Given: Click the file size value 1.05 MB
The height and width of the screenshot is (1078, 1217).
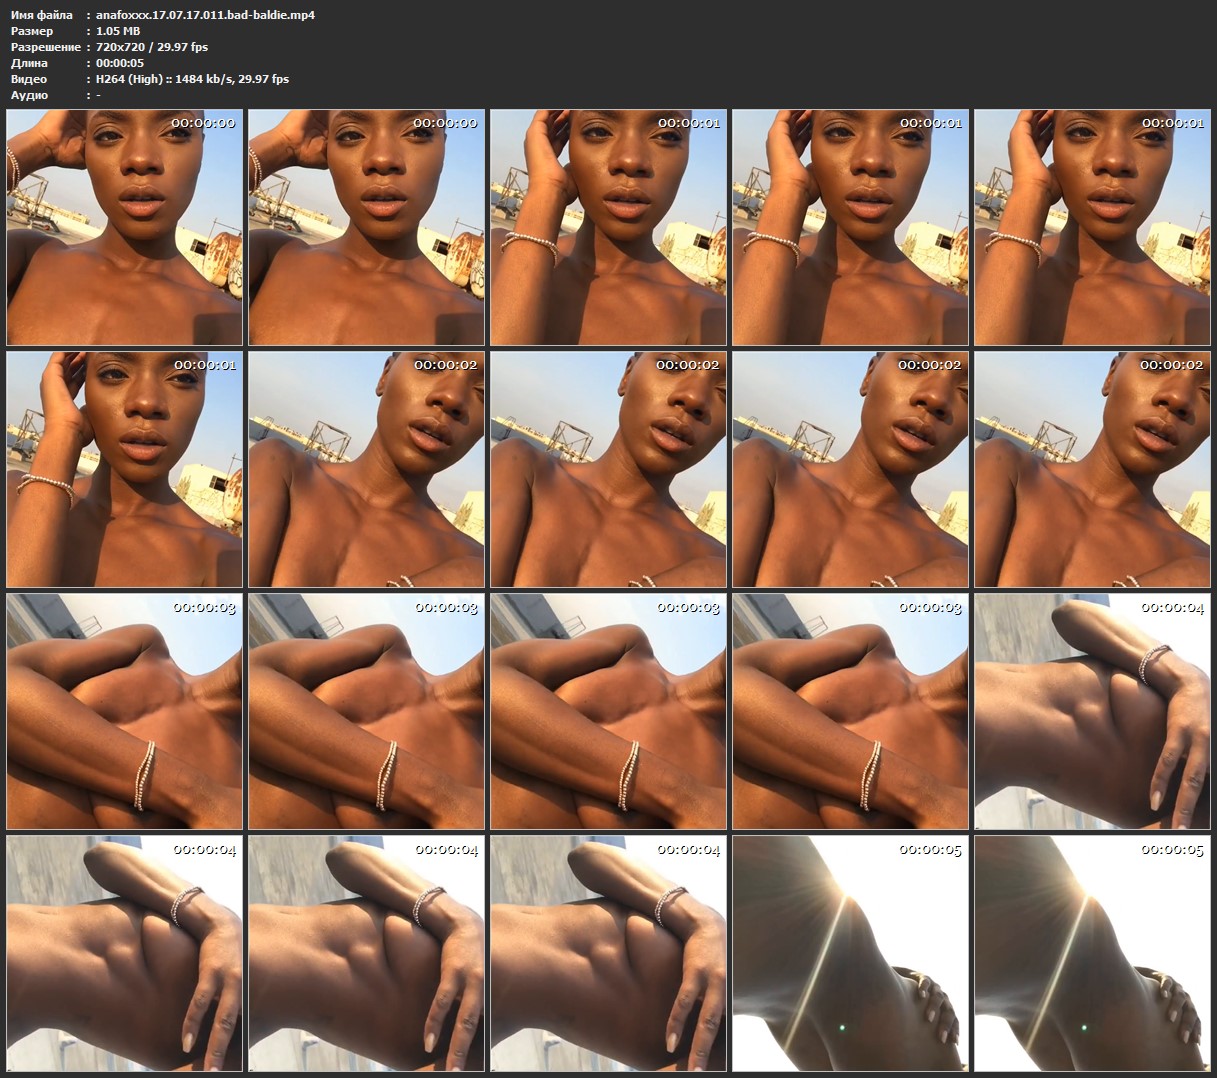Looking at the screenshot, I should 118,31.
